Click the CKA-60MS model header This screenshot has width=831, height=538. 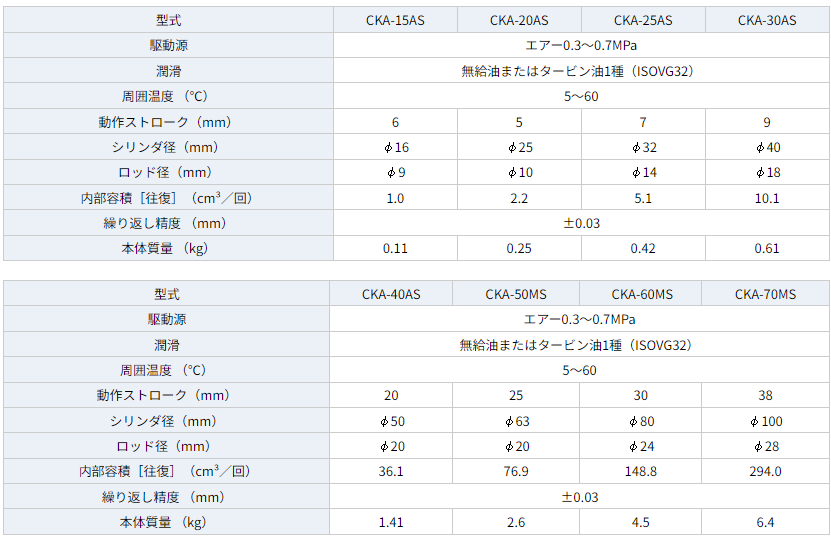tap(641, 294)
